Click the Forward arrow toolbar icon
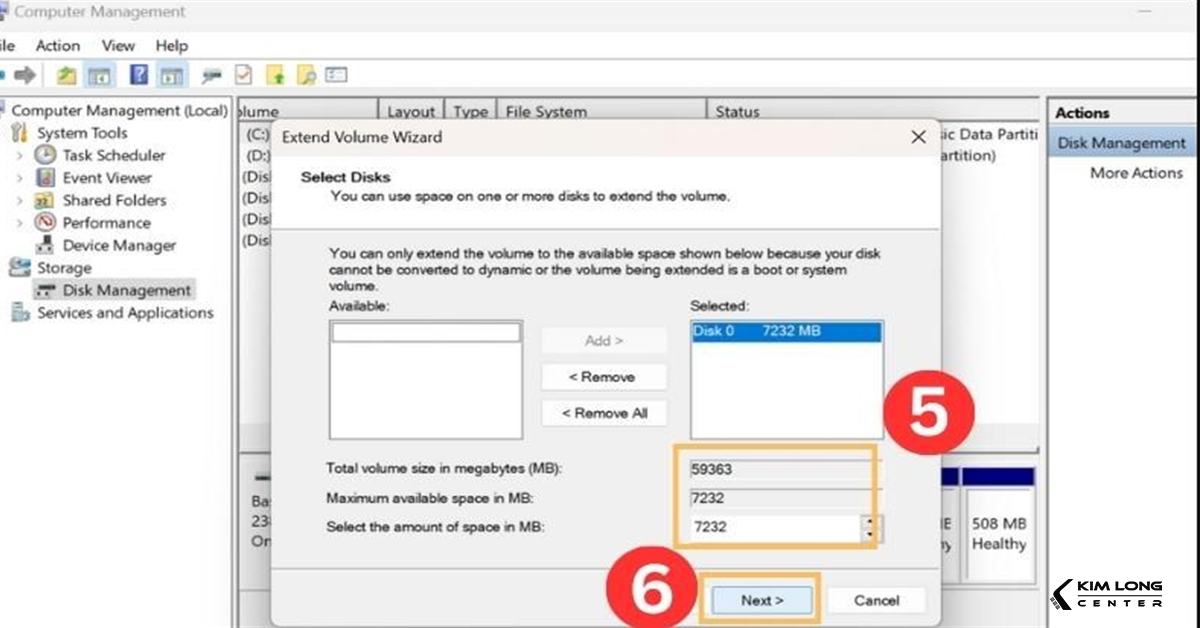Image resolution: width=1200 pixels, height=628 pixels. [x=26, y=75]
